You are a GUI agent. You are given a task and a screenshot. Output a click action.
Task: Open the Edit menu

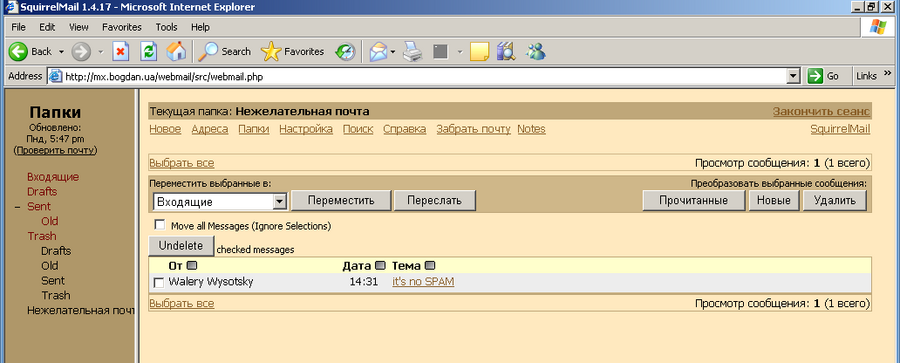pyautogui.click(x=47, y=27)
